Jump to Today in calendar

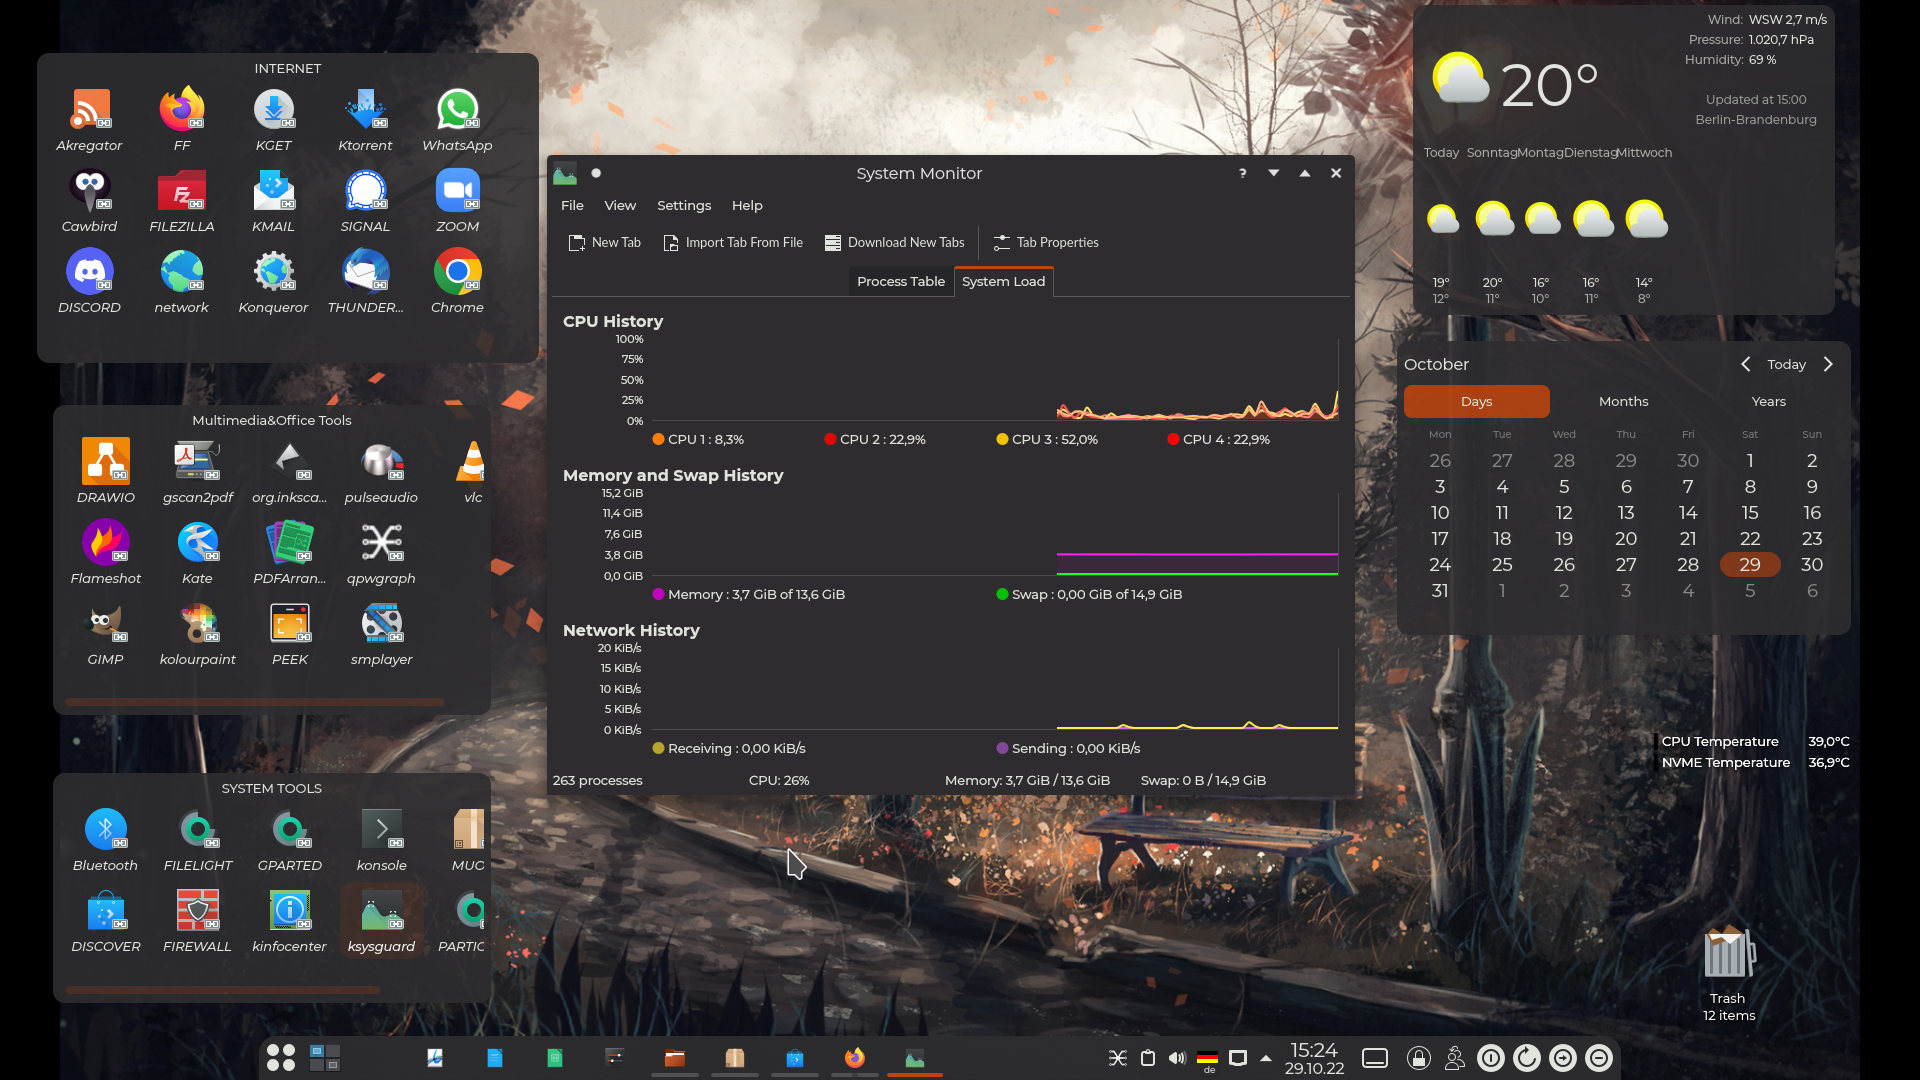click(1787, 365)
